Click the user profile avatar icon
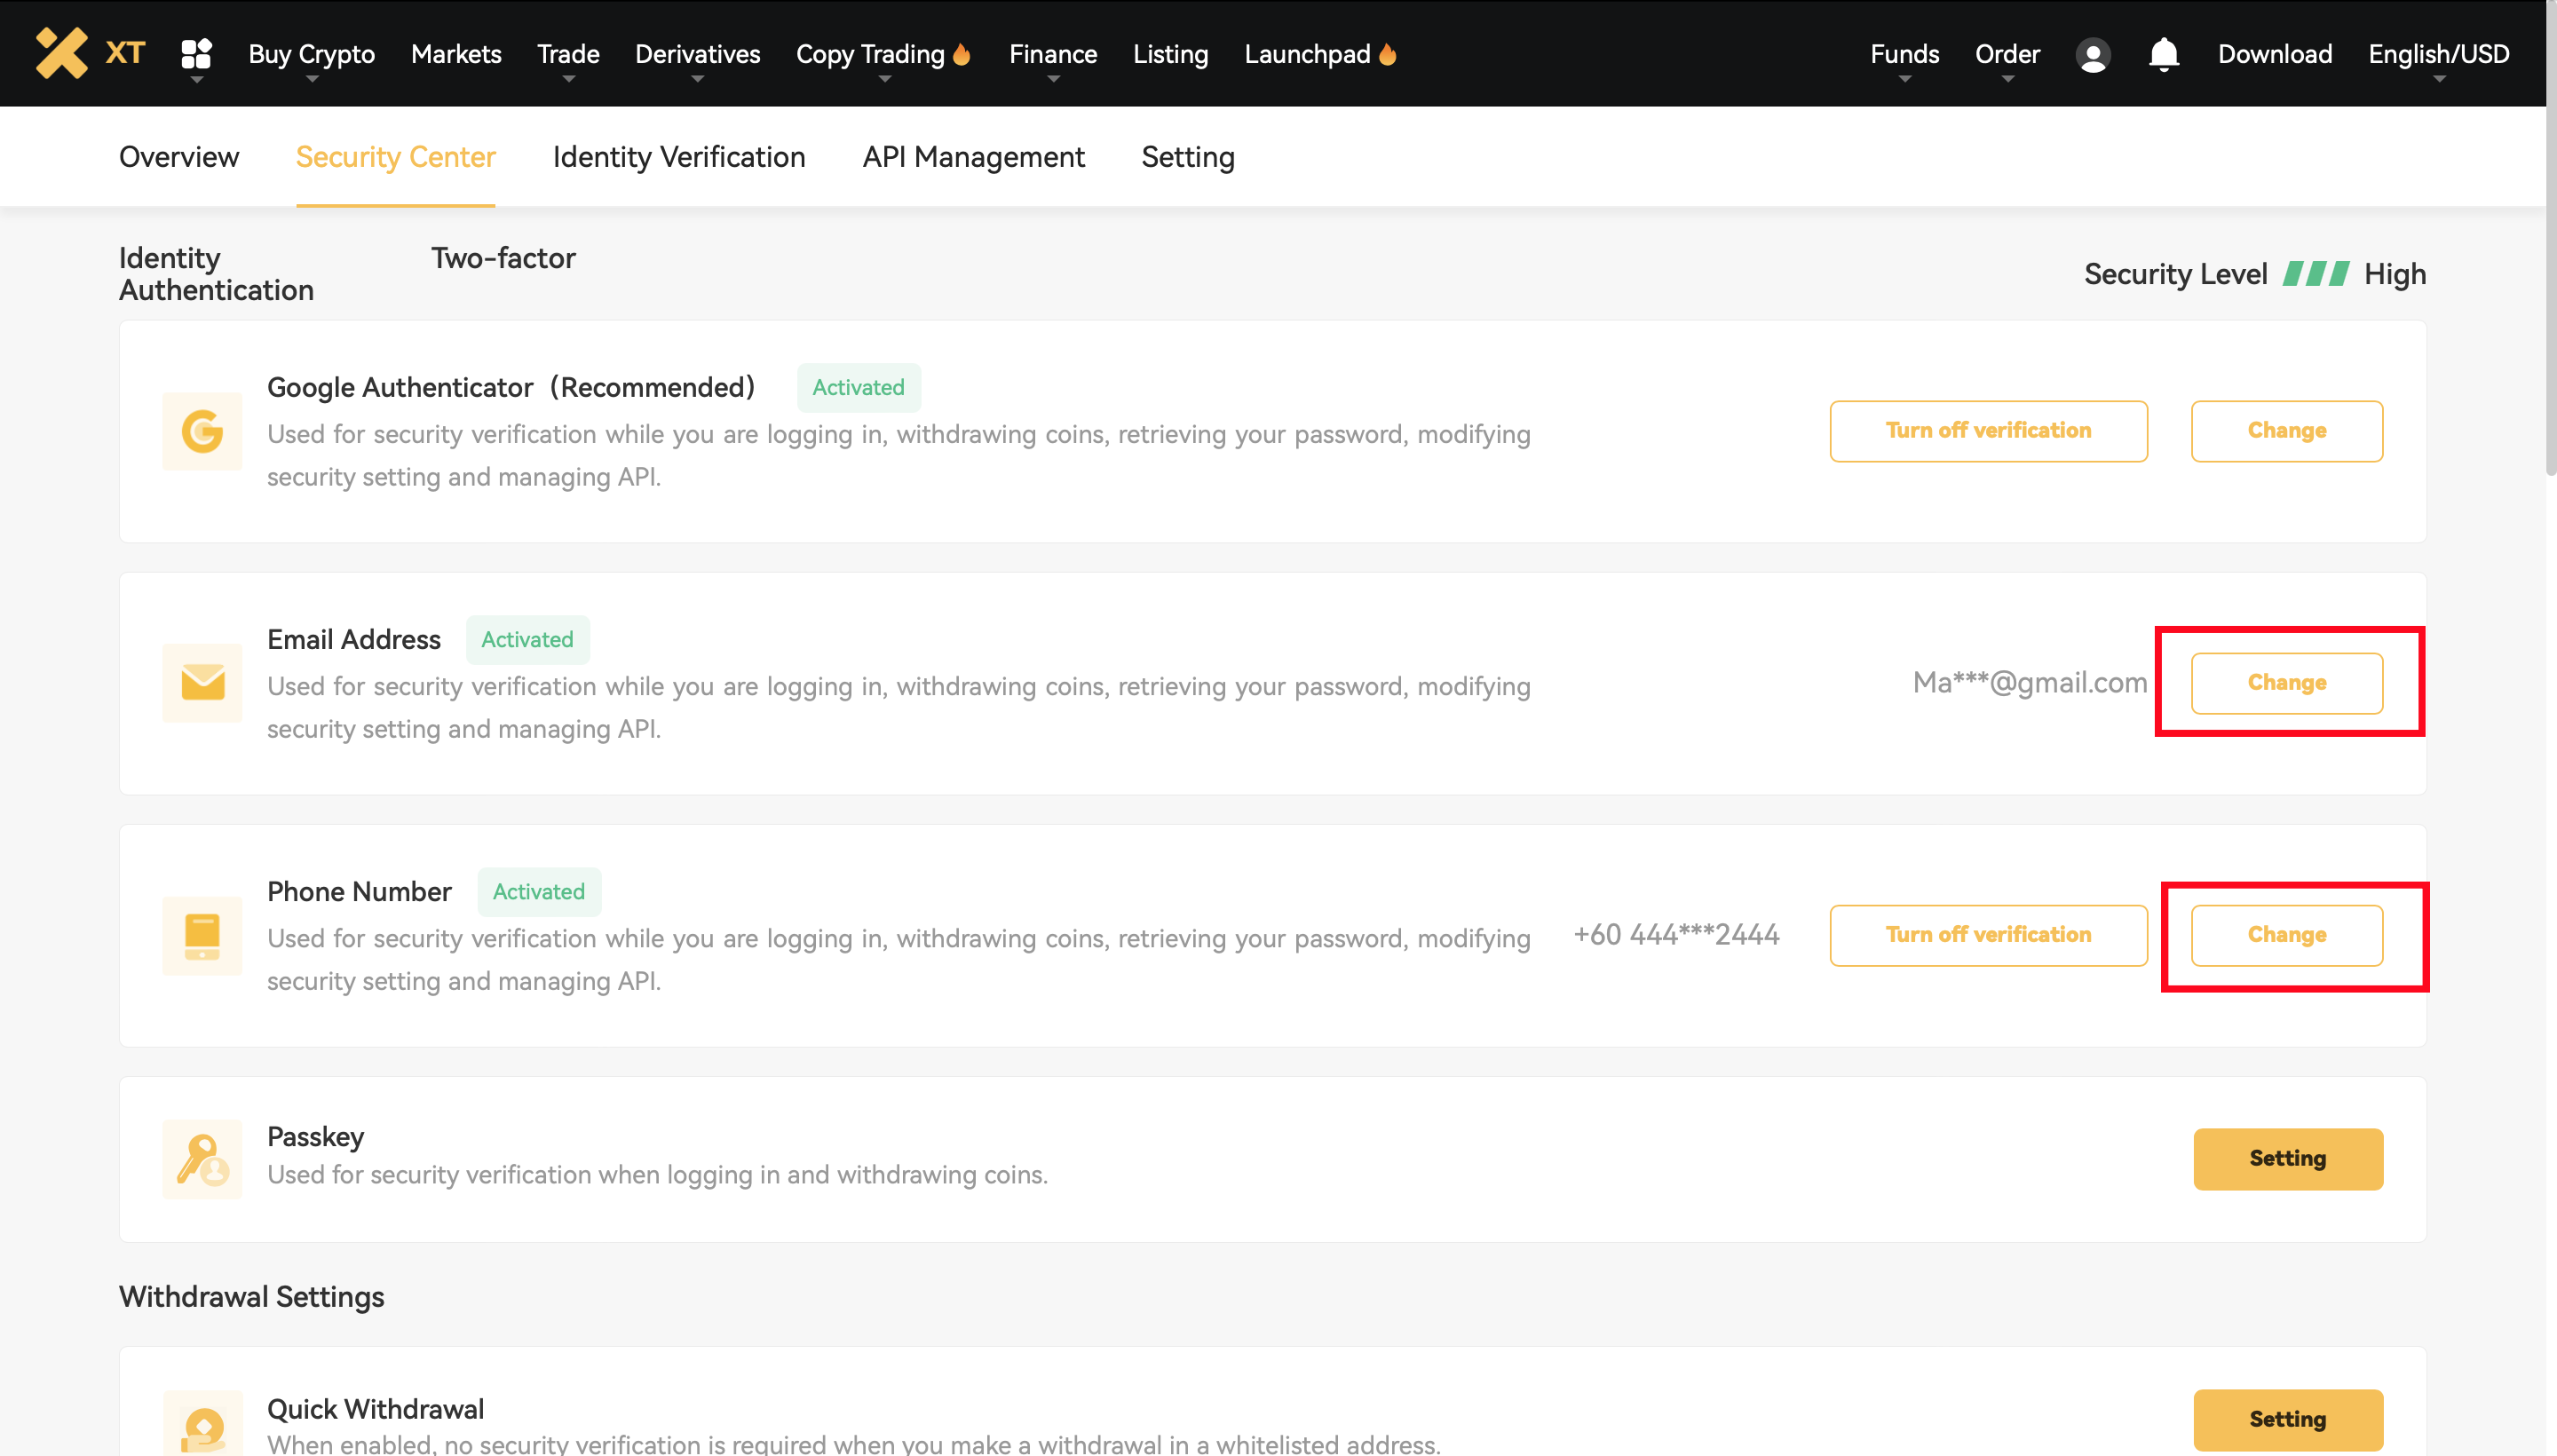 (x=2092, y=54)
